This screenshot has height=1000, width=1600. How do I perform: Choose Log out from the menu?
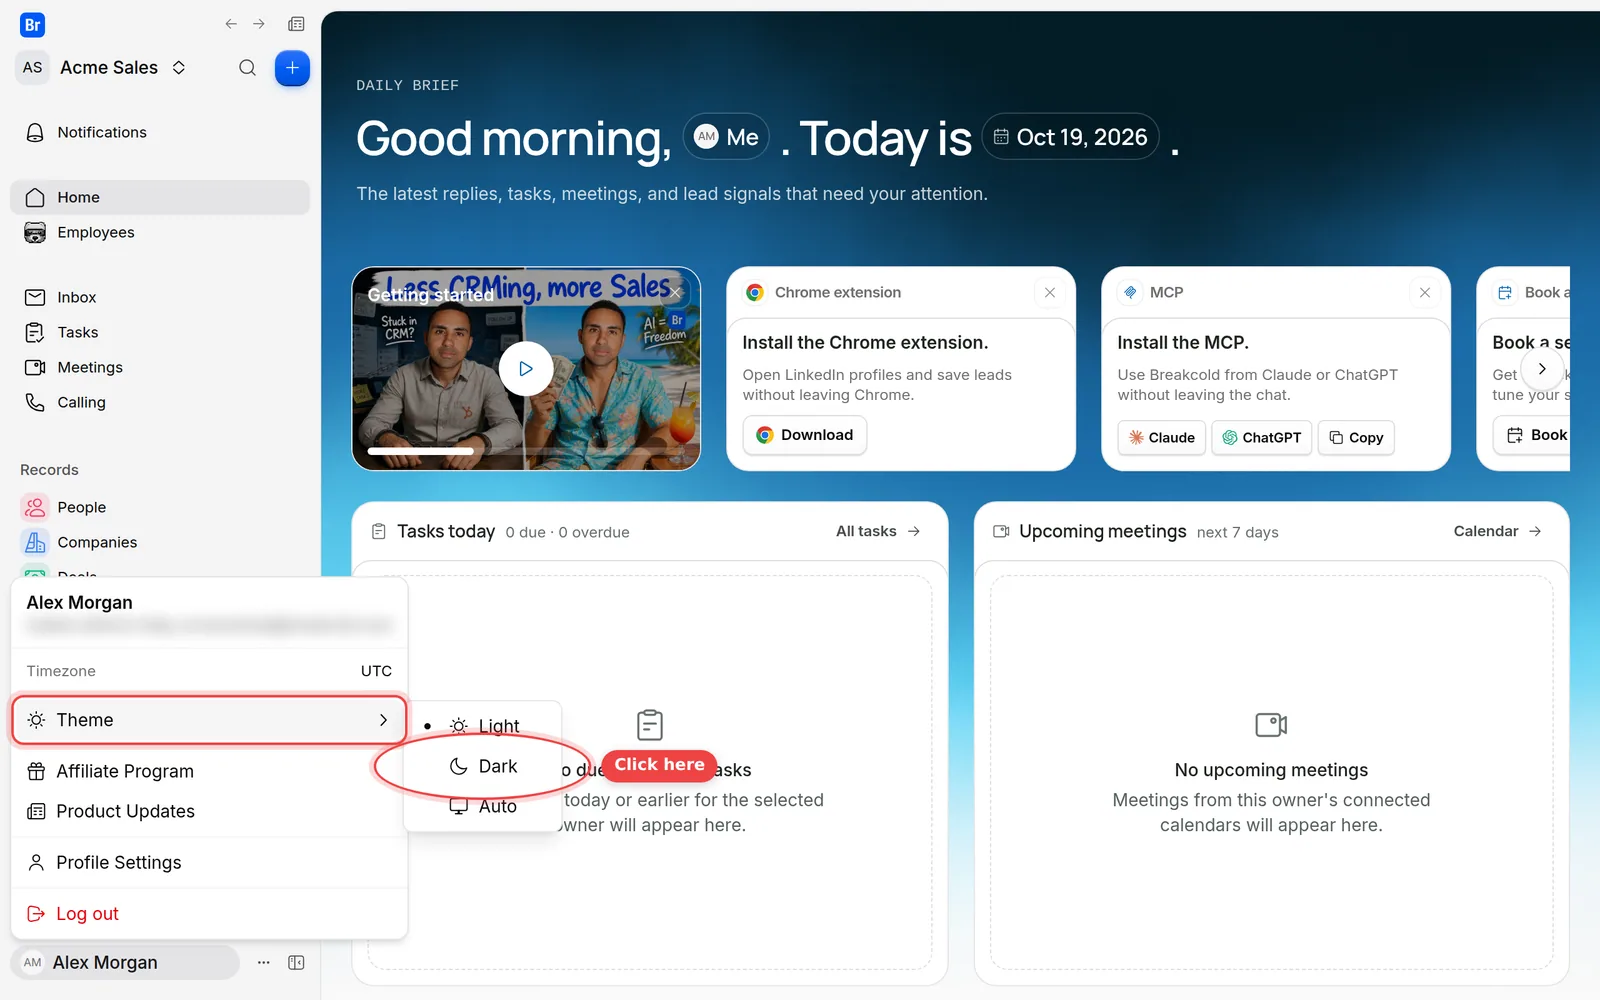coord(209,913)
